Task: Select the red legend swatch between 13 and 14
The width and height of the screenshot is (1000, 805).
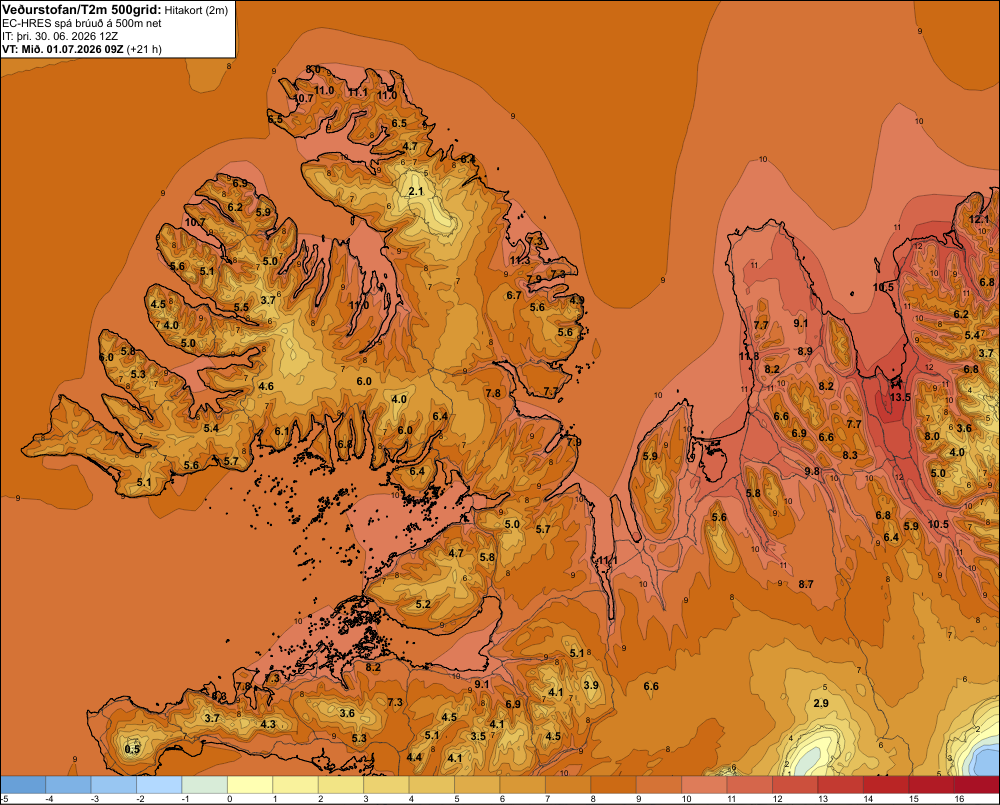Action: pyautogui.click(x=841, y=785)
